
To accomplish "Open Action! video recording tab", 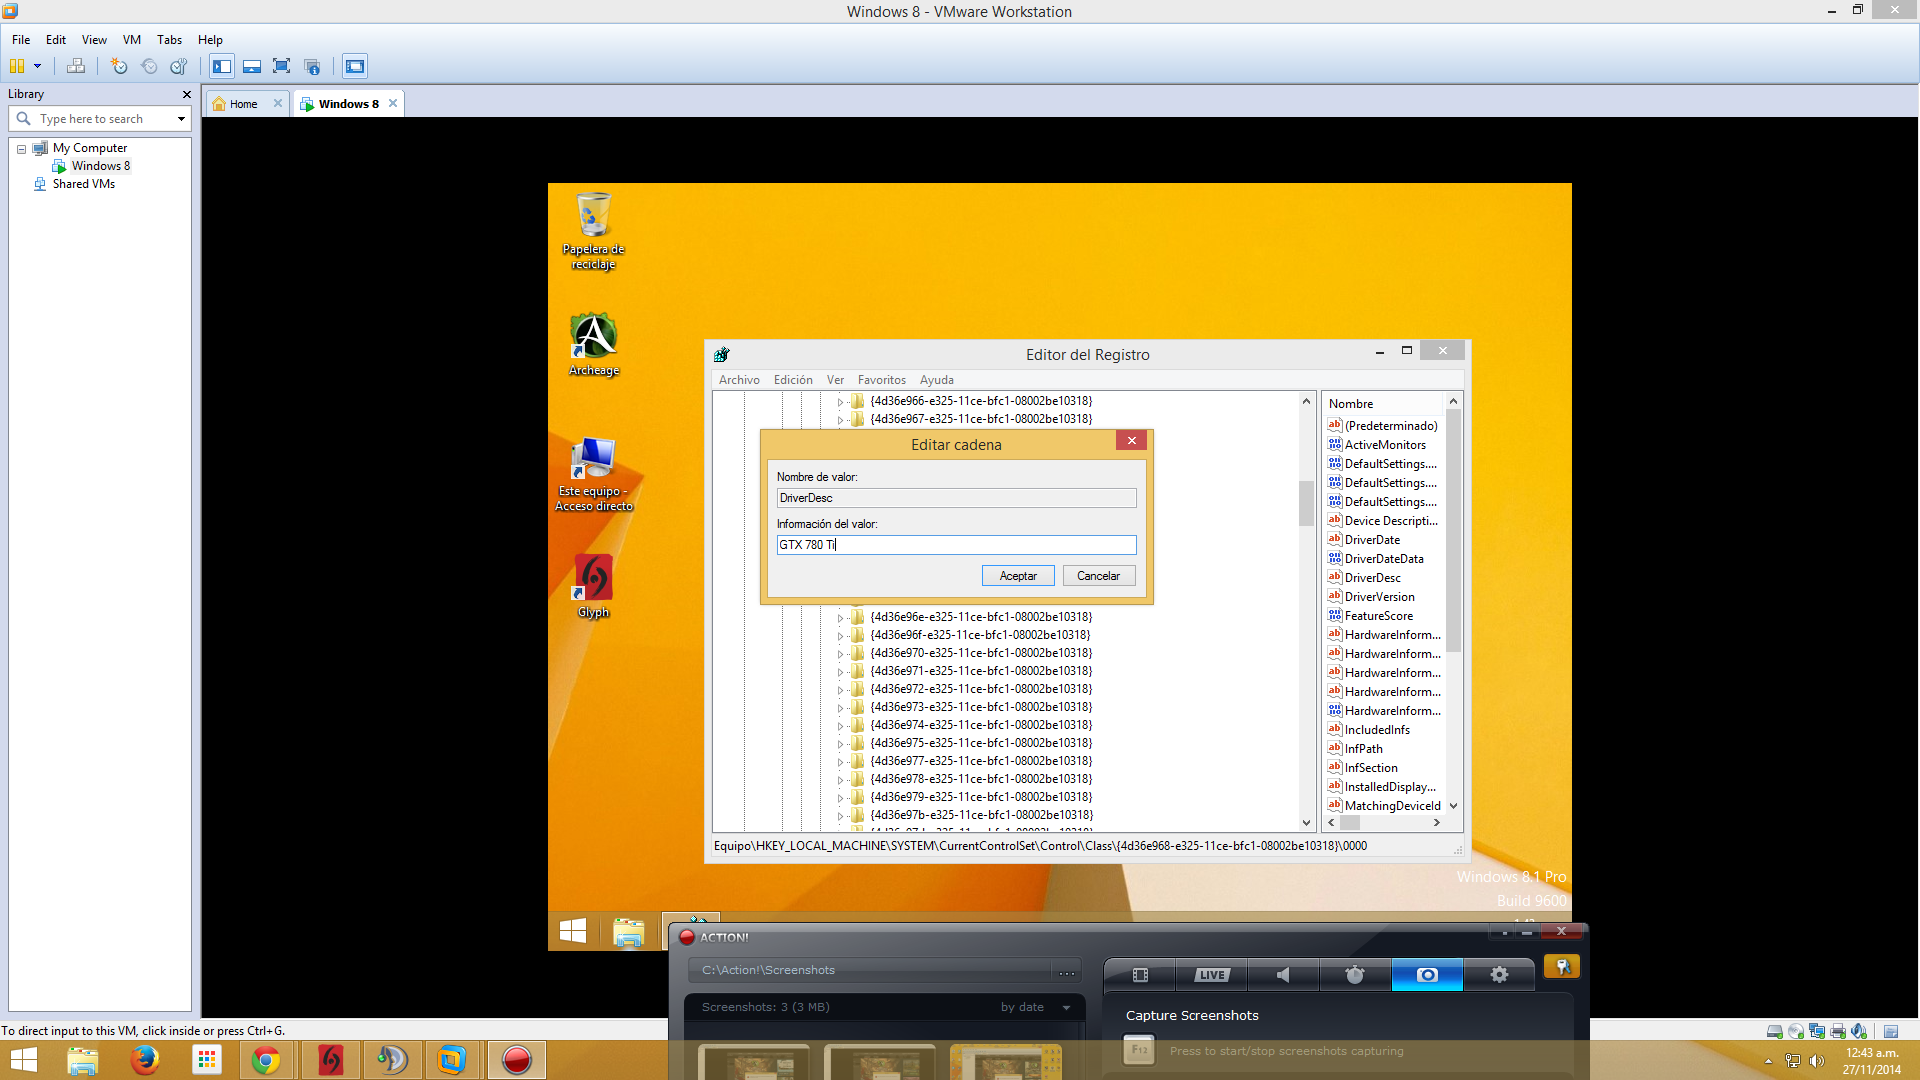I will click(1140, 975).
